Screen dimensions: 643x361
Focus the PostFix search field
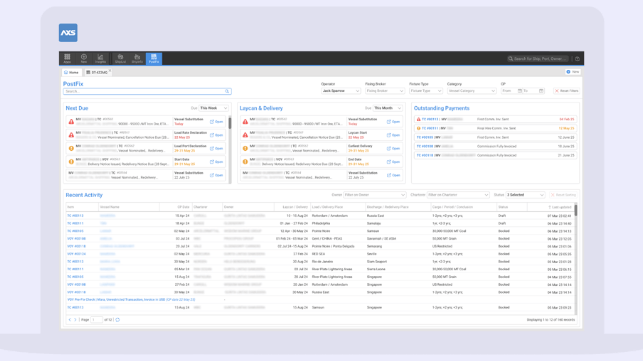click(147, 91)
